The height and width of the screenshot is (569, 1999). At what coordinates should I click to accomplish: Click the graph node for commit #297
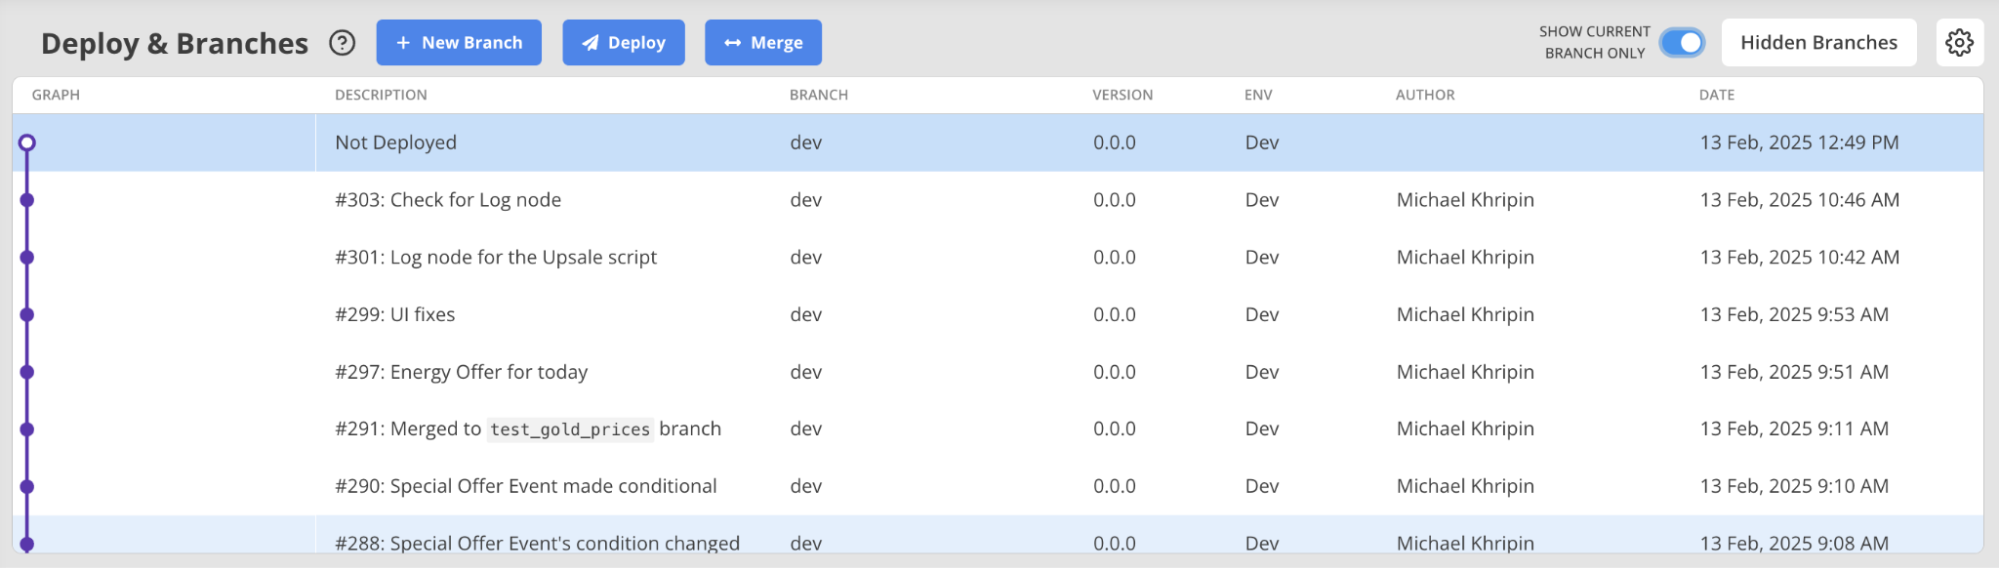pos(27,372)
